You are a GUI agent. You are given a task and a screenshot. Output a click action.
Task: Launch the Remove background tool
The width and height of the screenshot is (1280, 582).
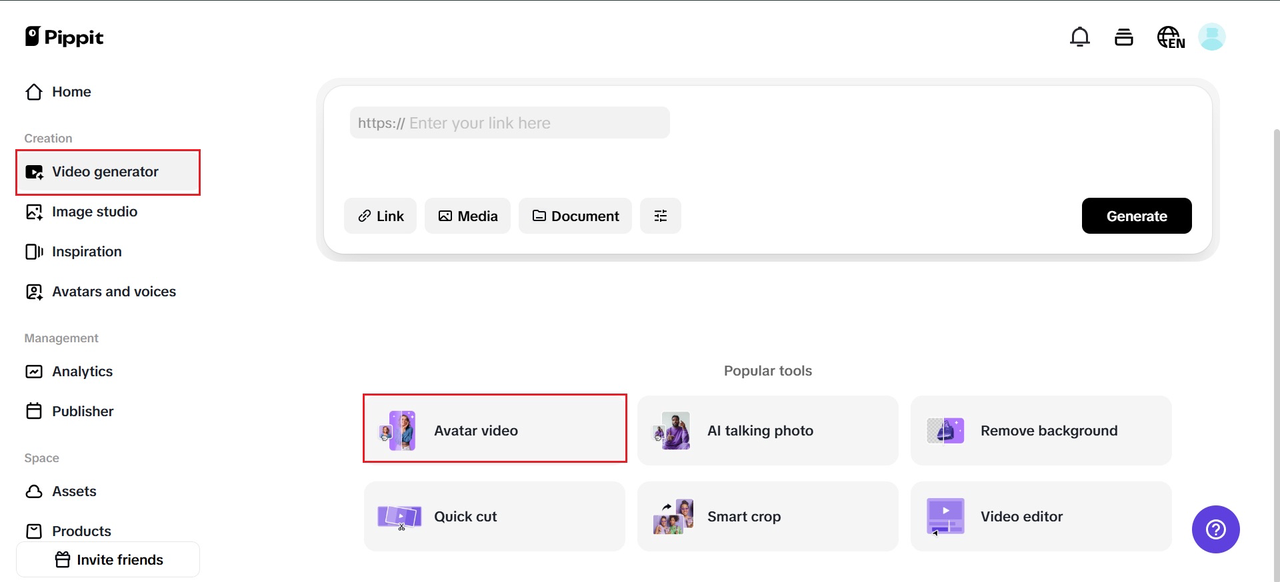pos(1040,431)
